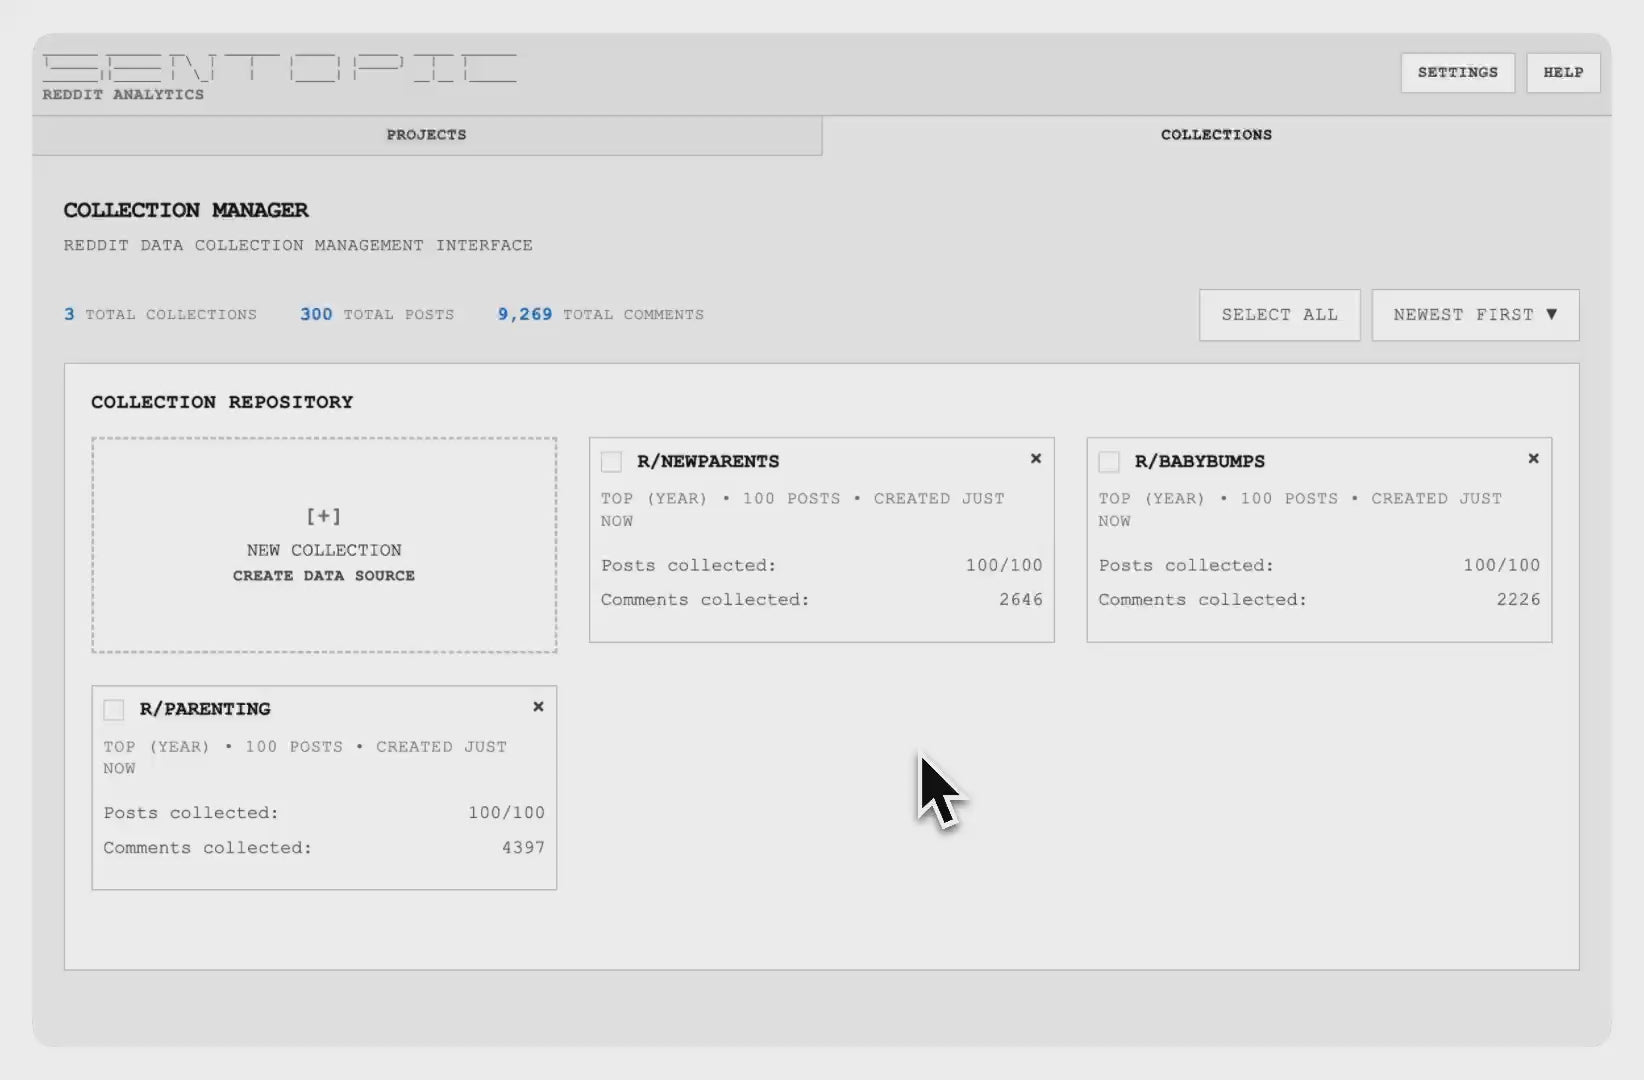Image resolution: width=1644 pixels, height=1080 pixels.
Task: Open Settings
Action: 1457,73
